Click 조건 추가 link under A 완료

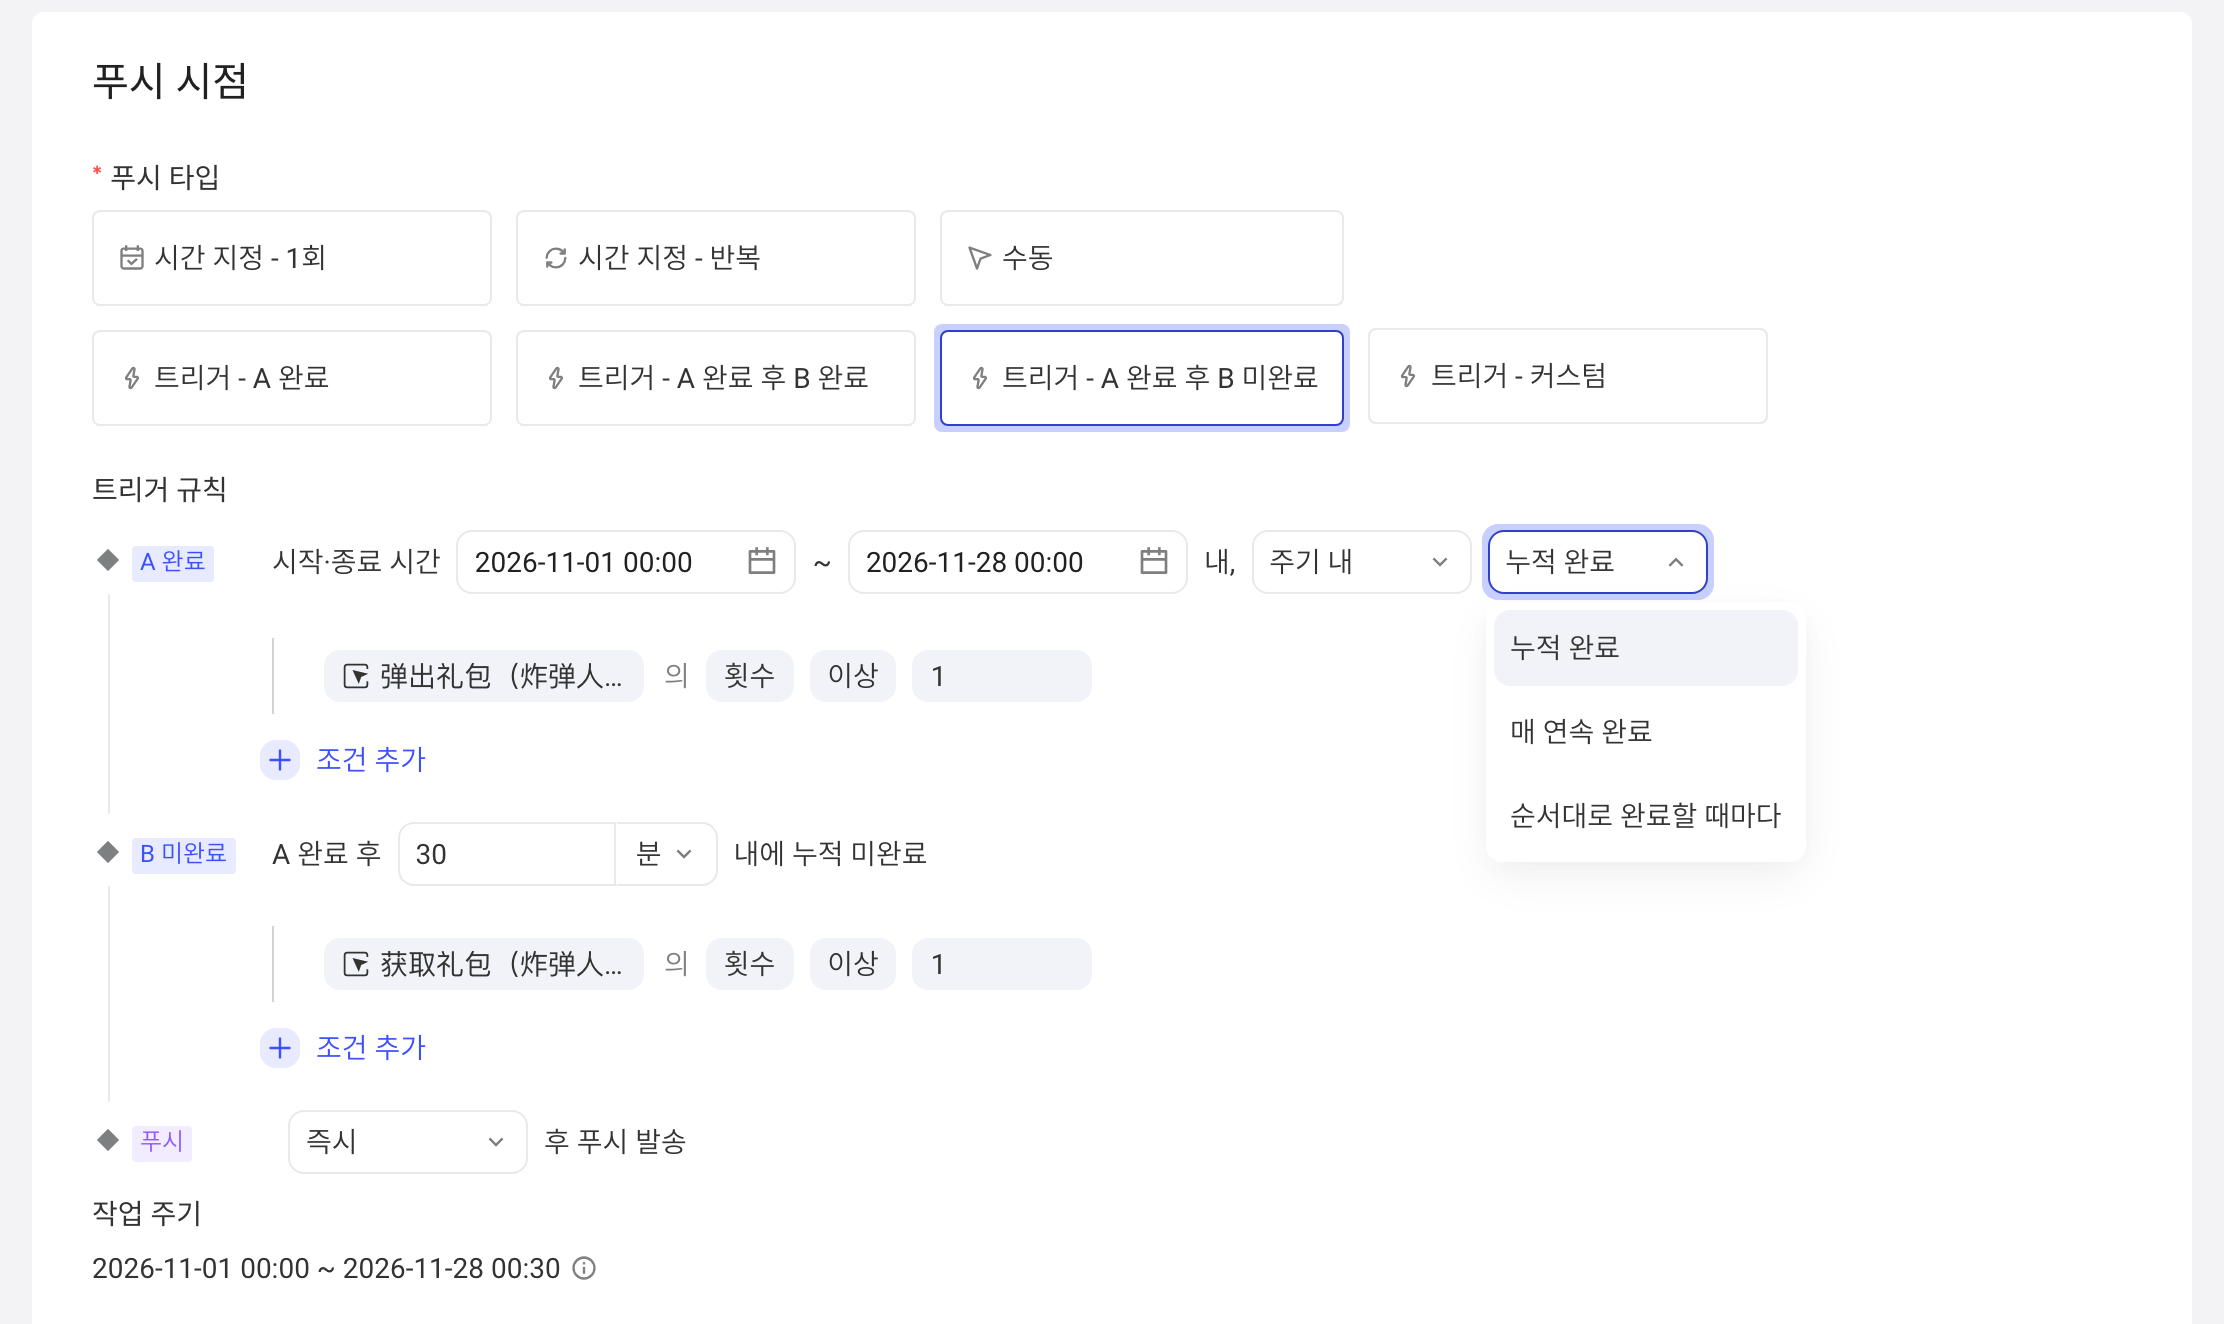[371, 760]
